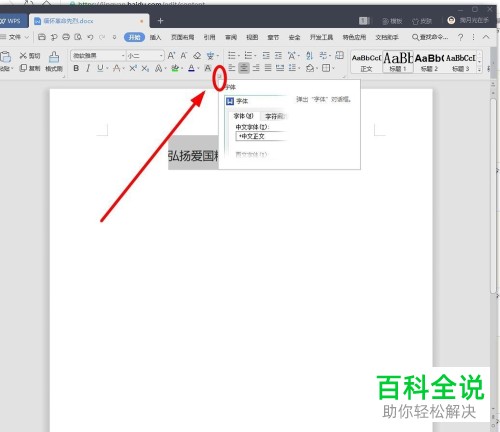Click the Paste clipboard icon
500x432 pixels.
6,57
